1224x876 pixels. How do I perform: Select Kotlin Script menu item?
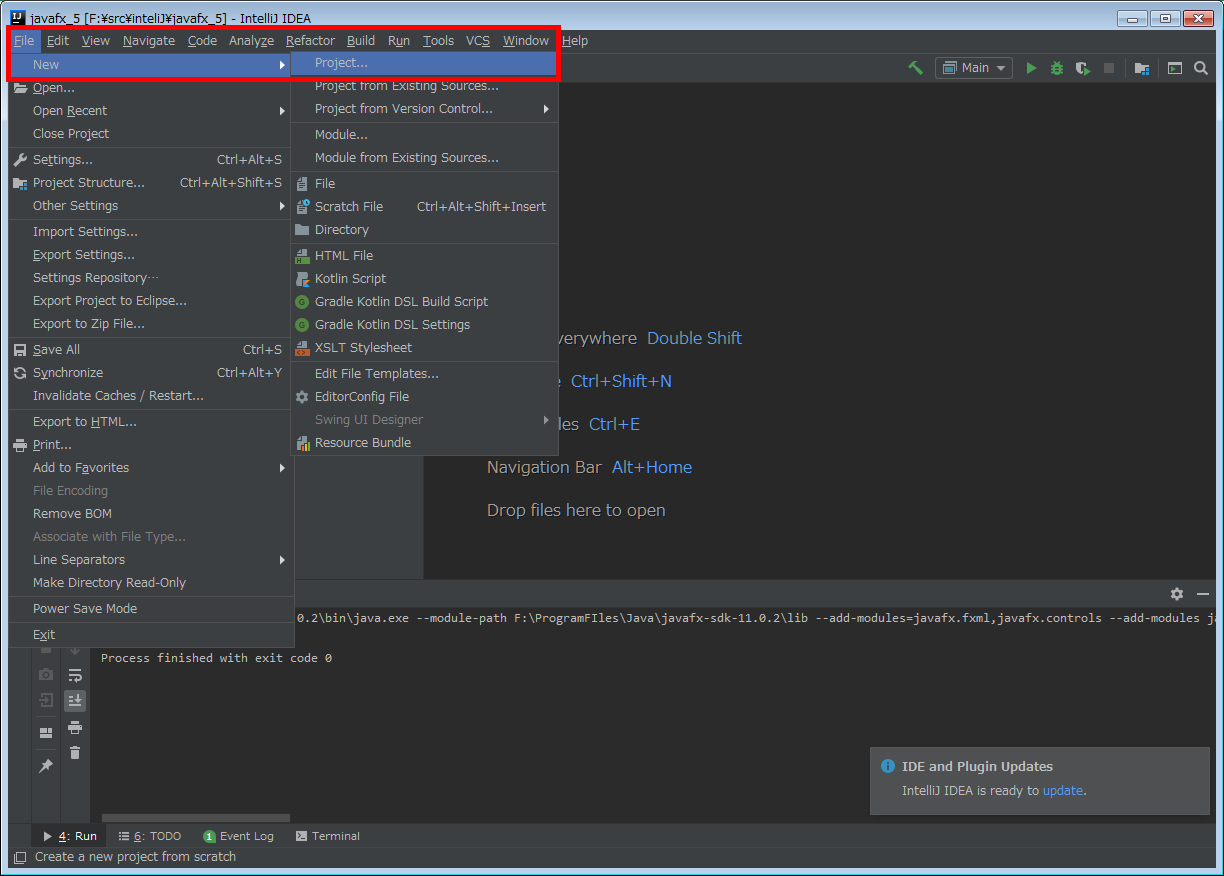424,279
